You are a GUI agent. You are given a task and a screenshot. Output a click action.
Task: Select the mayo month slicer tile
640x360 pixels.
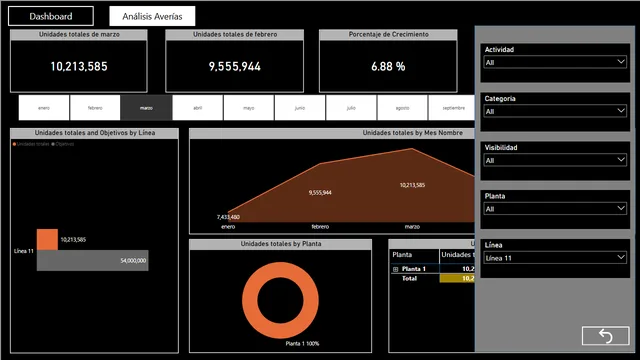tap(249, 108)
